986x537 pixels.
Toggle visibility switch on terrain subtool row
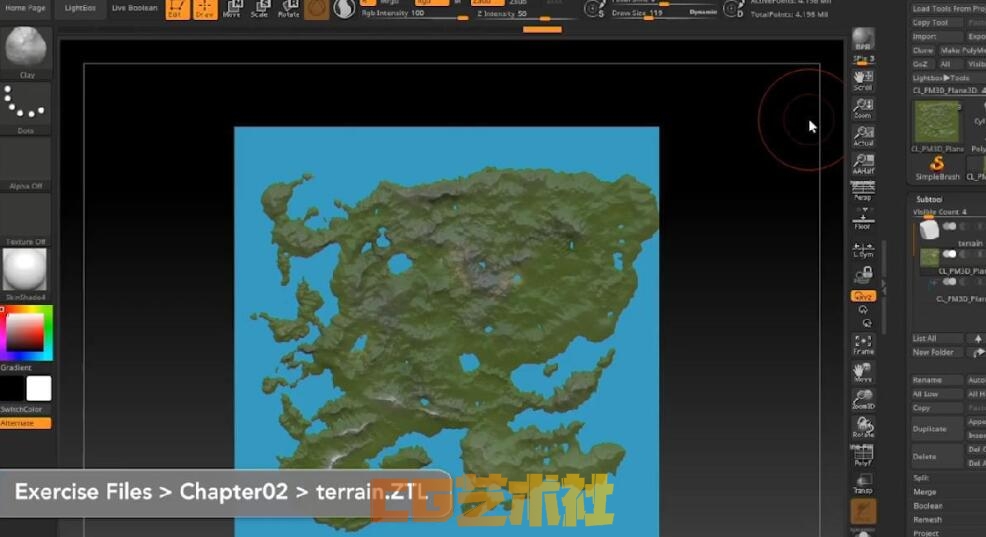click(x=950, y=226)
